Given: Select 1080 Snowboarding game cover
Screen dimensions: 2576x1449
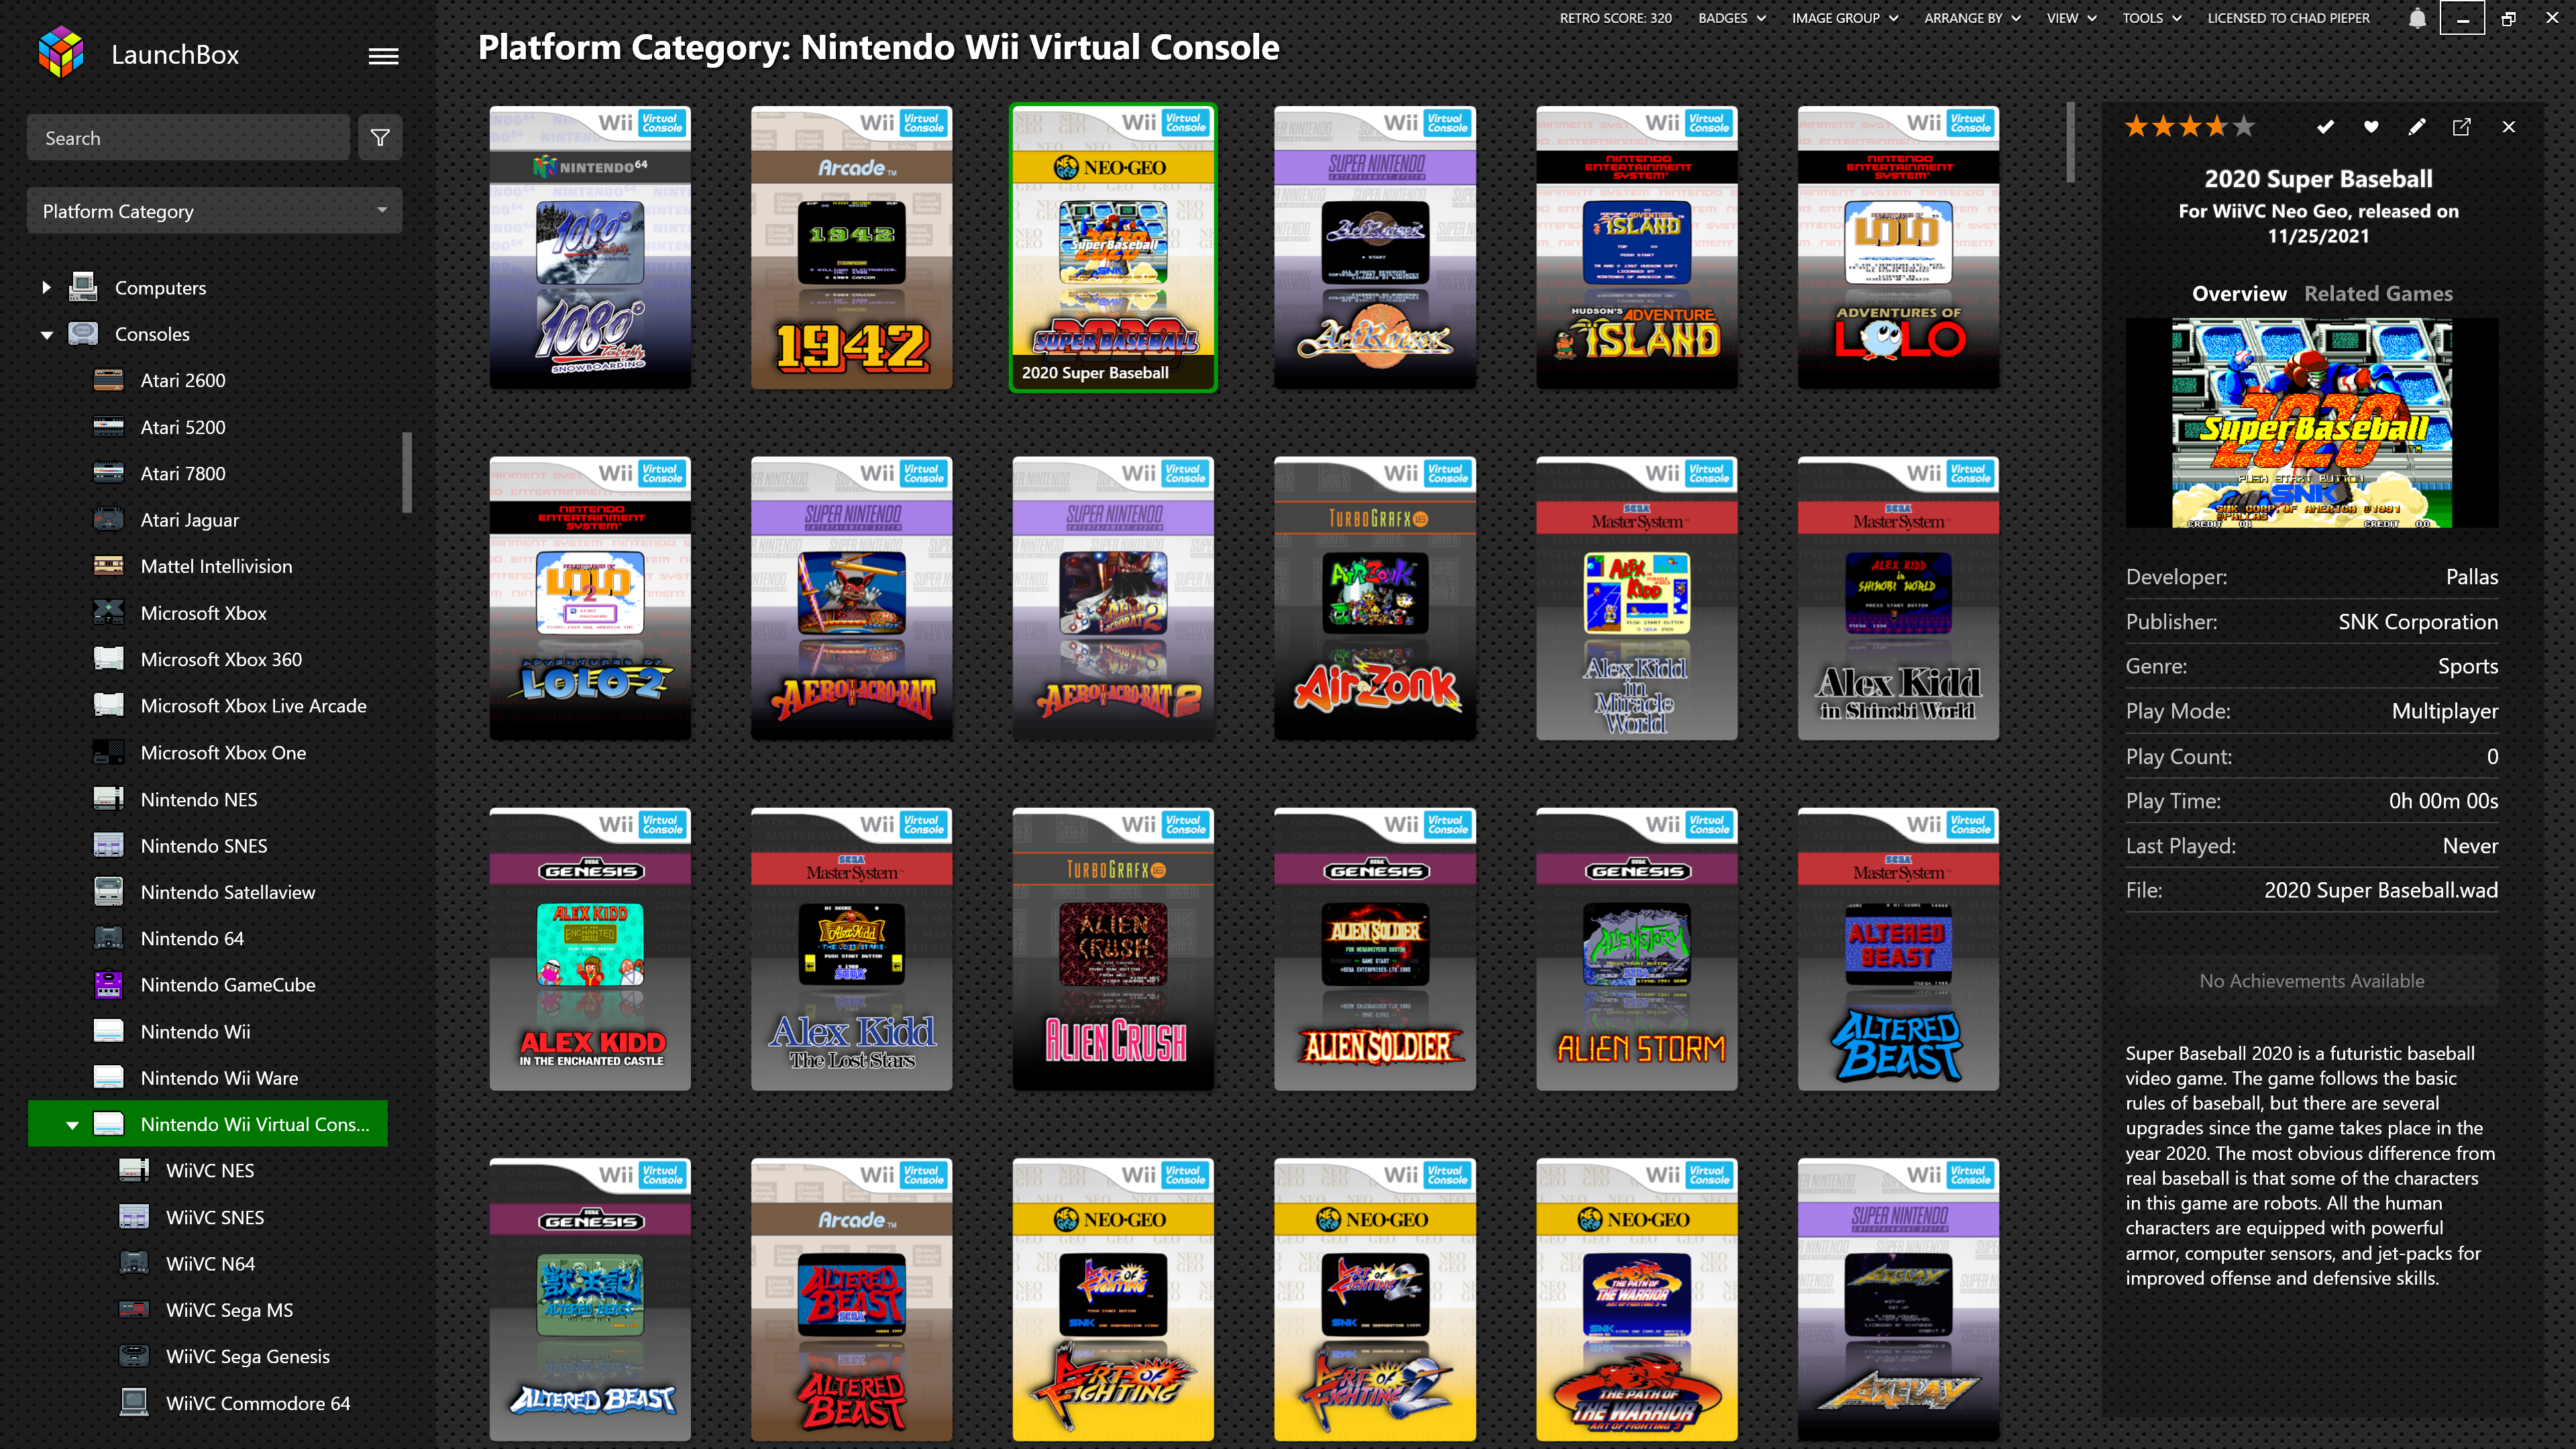Looking at the screenshot, I should pos(590,248).
